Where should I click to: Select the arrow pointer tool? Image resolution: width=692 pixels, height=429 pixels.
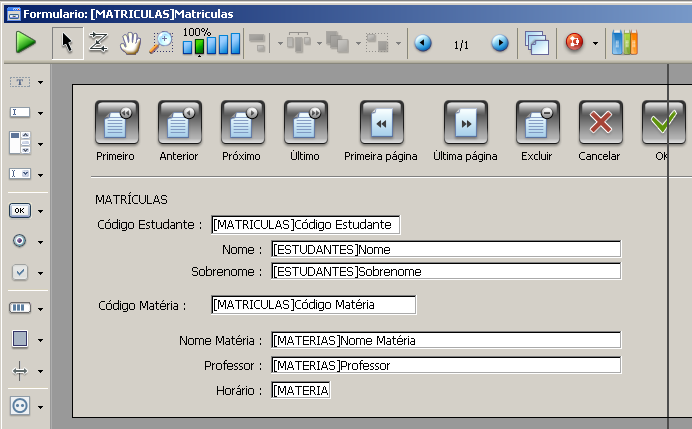coord(67,43)
